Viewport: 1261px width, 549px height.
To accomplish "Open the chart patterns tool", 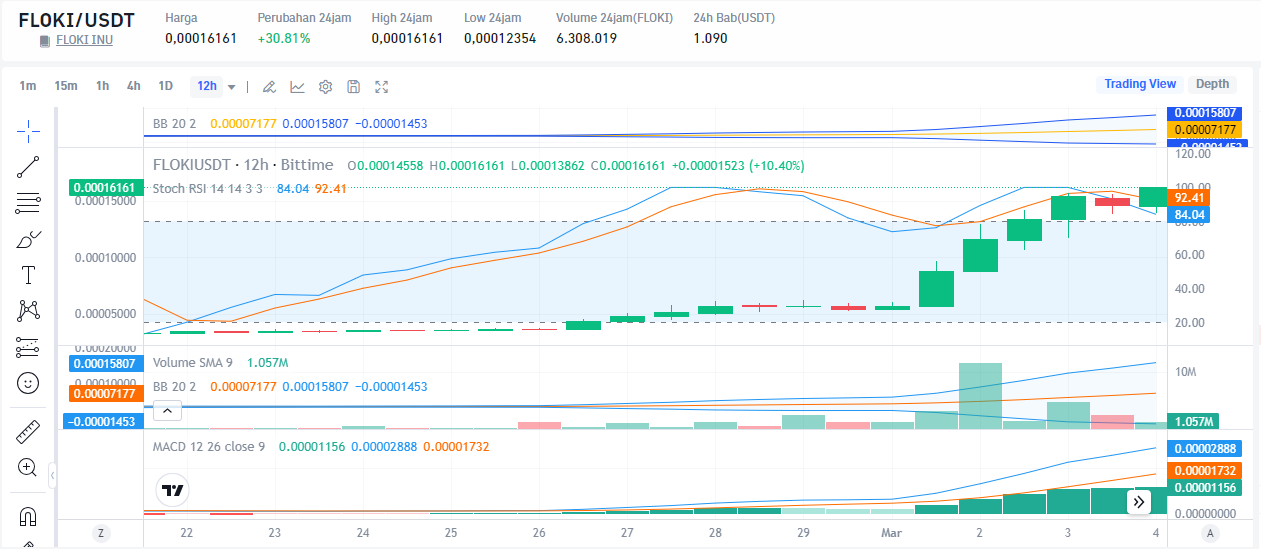I will tap(28, 311).
